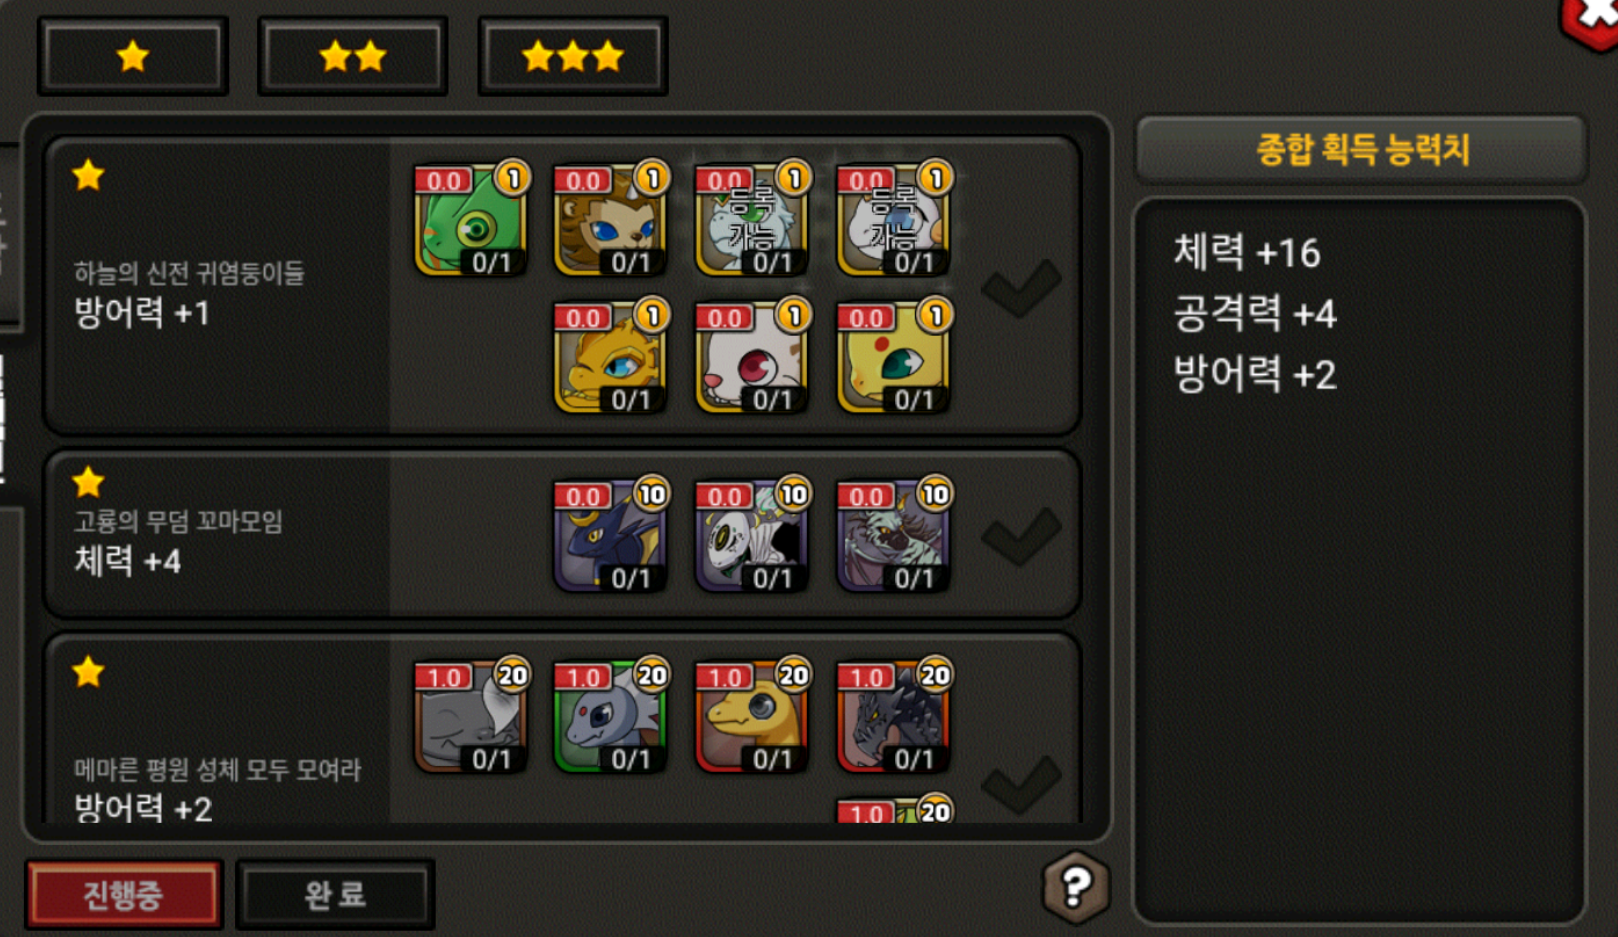Switch to the two-star tab
The image size is (1618, 937).
(x=353, y=57)
